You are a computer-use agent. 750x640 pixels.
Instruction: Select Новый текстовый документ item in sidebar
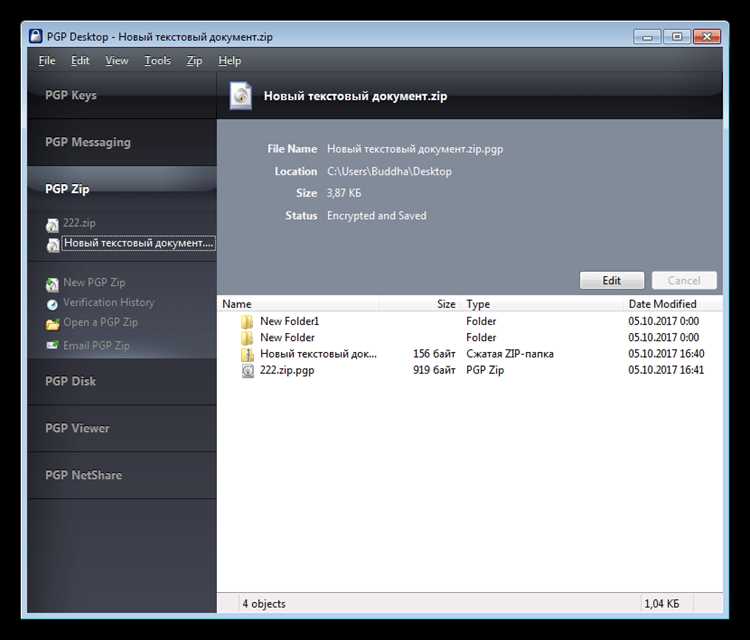(139, 243)
